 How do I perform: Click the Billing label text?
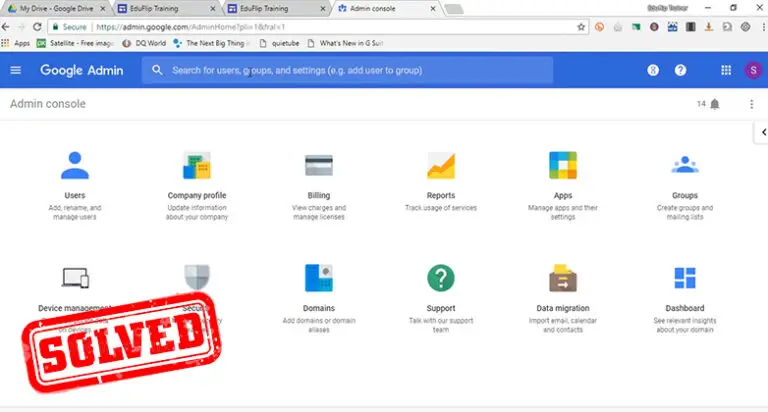pyautogui.click(x=319, y=195)
